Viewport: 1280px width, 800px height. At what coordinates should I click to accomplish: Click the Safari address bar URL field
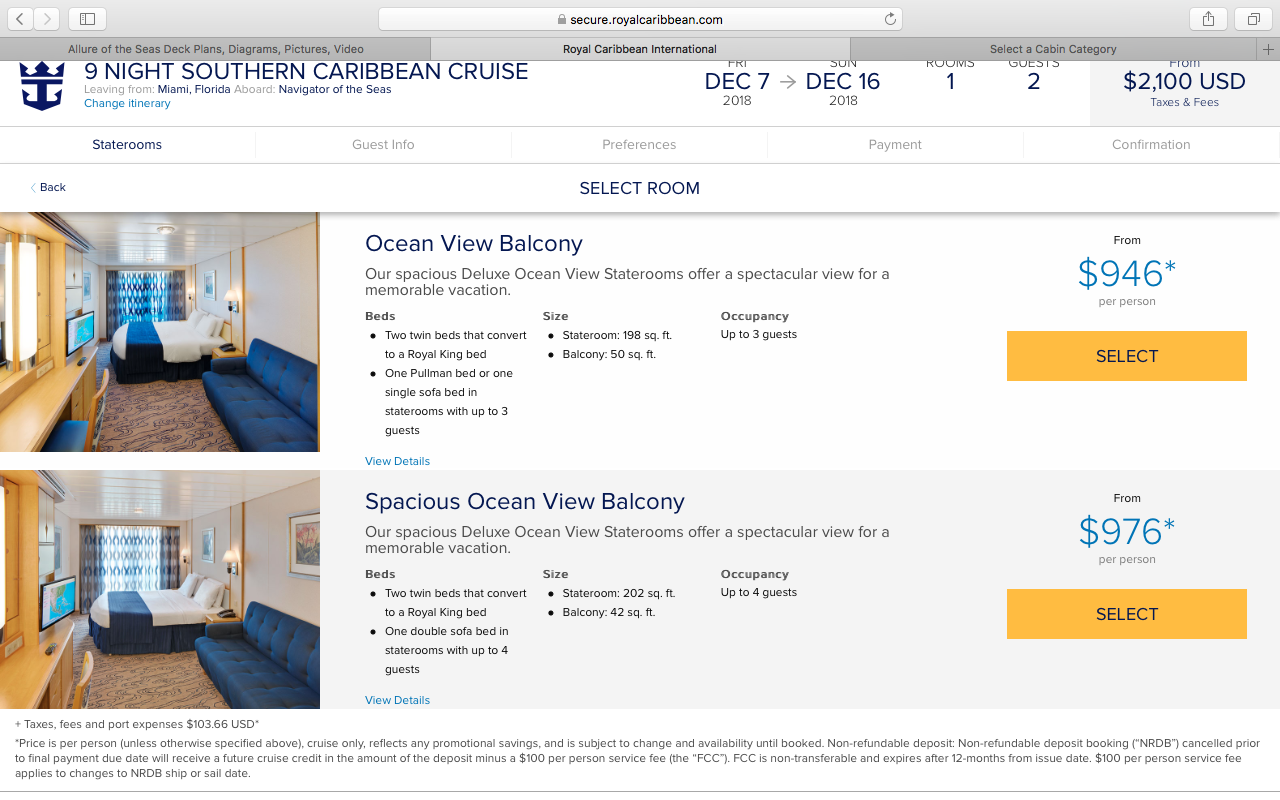[640, 19]
